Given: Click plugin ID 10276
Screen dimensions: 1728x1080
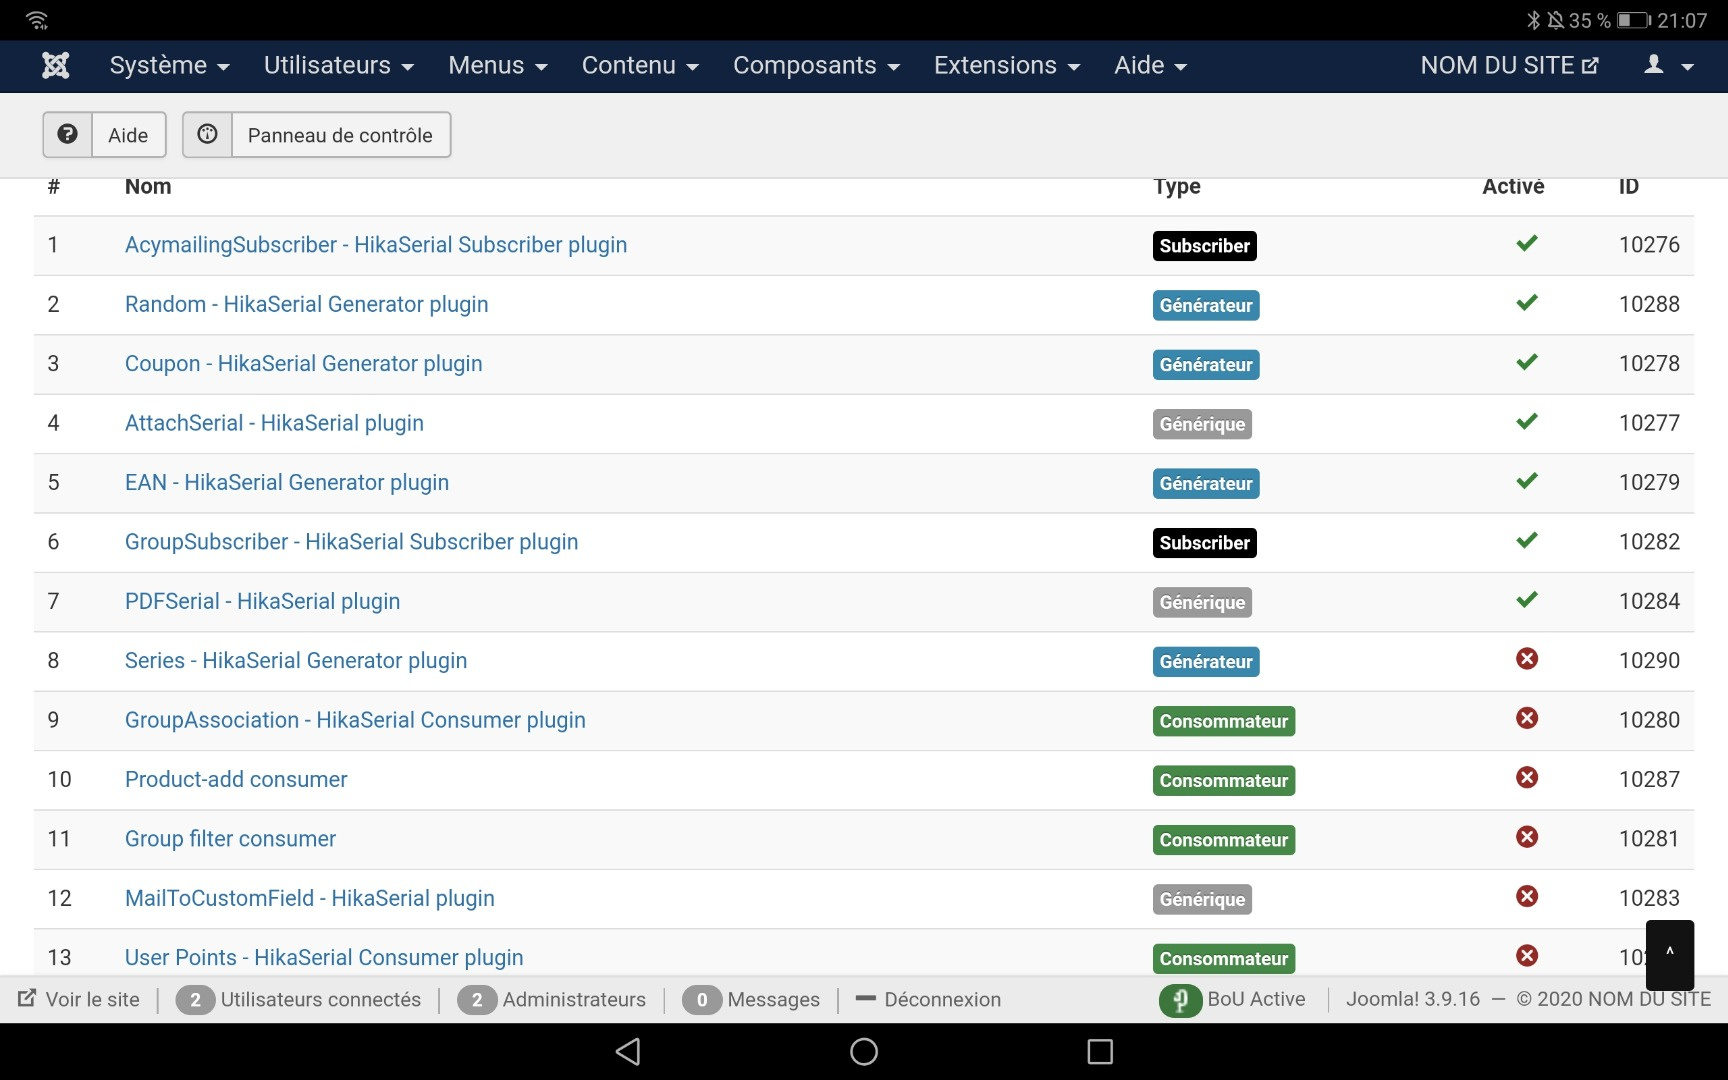Looking at the screenshot, I should pos(1649,245).
